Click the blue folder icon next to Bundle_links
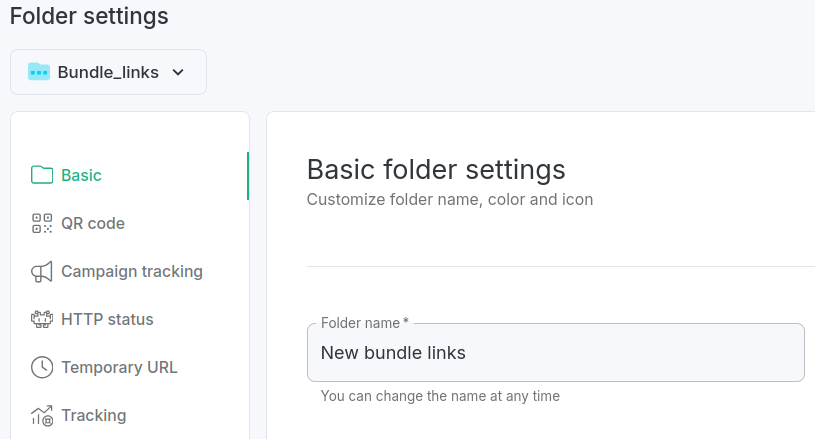 pyautogui.click(x=39, y=72)
